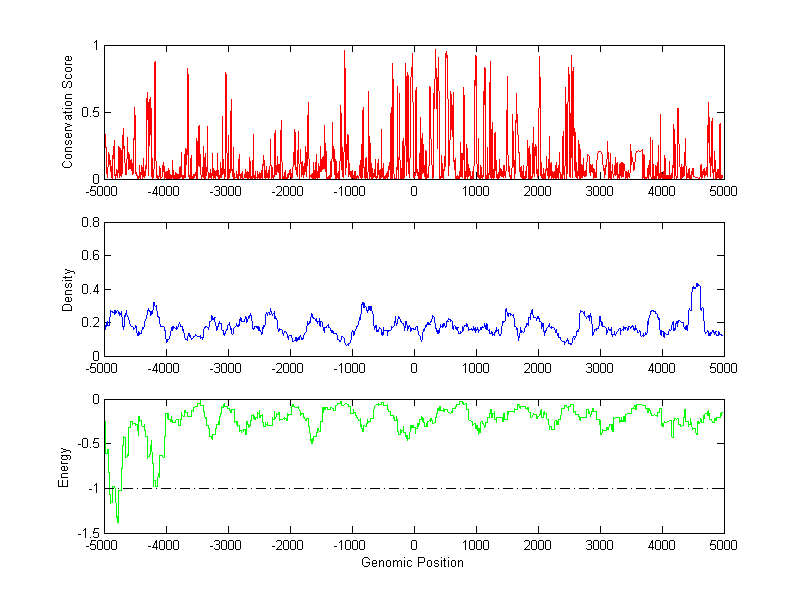This screenshot has width=800, height=599.
Task: Click the 5000 x-tick label under Energy plot
Action: pos(723,546)
